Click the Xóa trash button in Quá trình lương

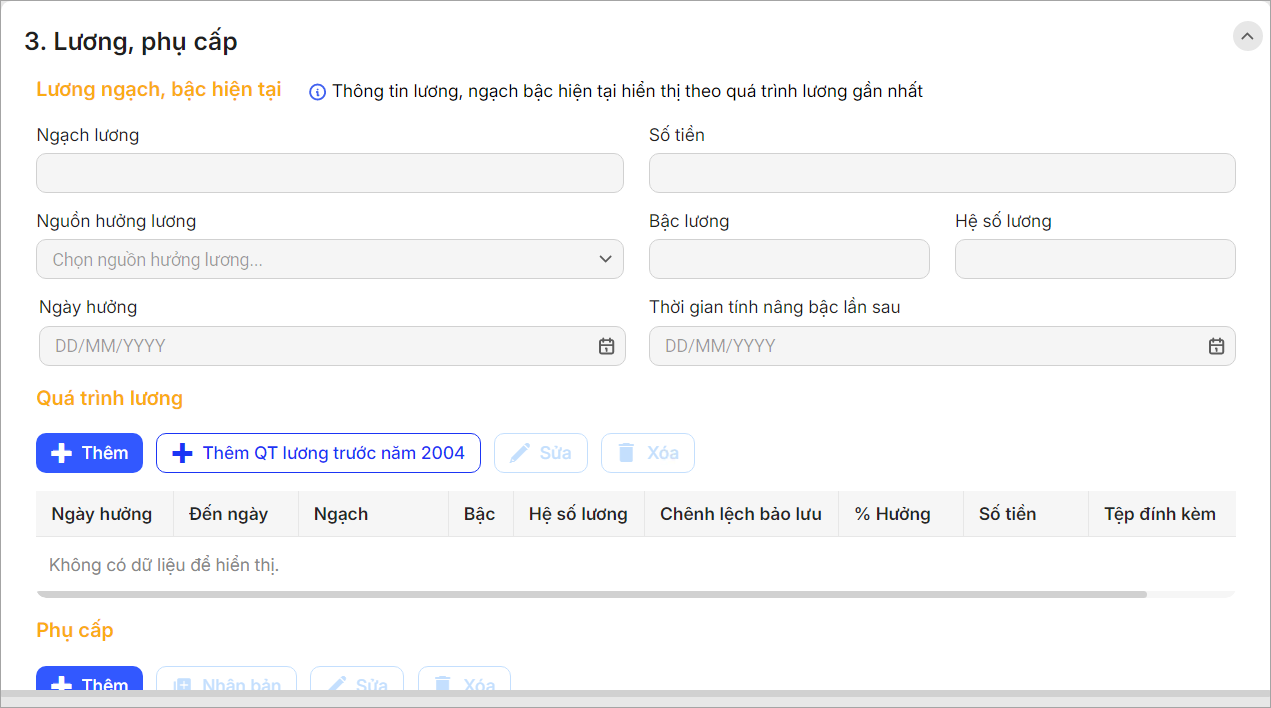pyautogui.click(x=648, y=453)
